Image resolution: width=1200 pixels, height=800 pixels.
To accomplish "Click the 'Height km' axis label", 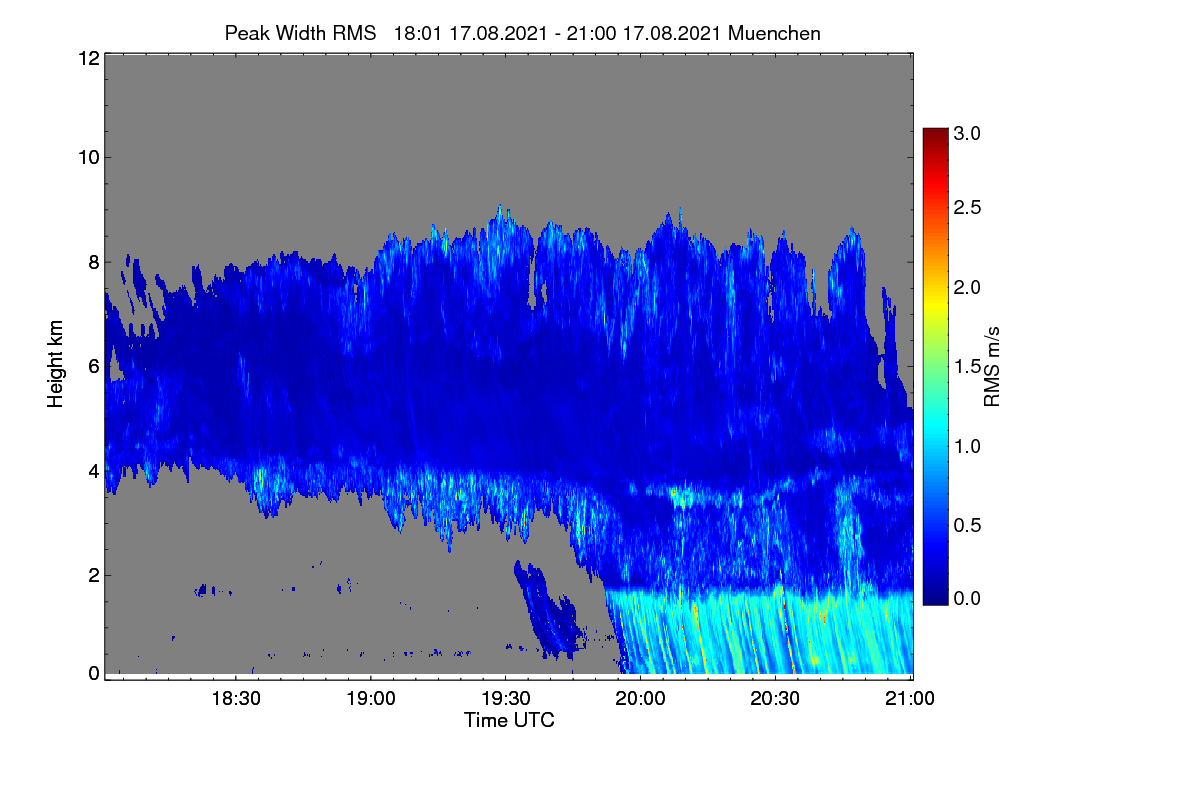I will point(56,365).
